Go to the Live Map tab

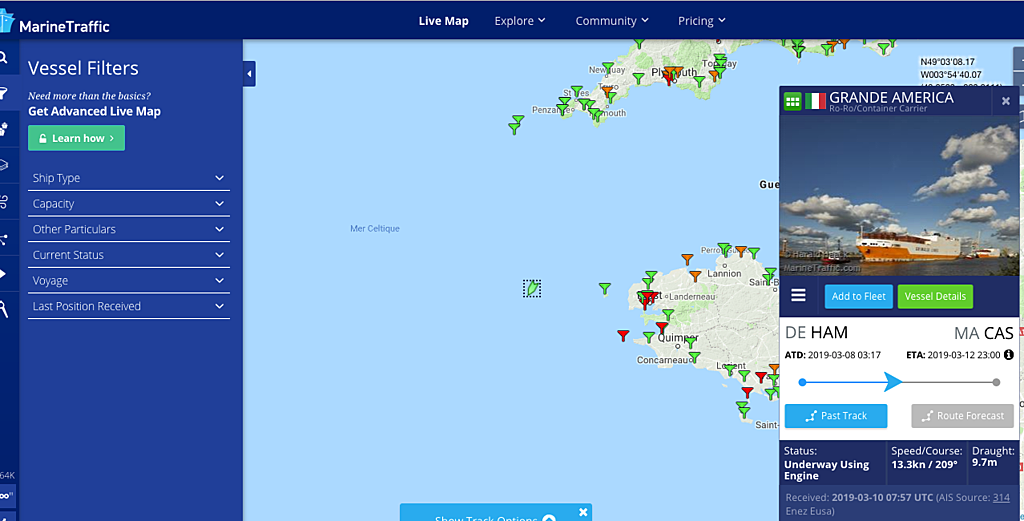443,21
